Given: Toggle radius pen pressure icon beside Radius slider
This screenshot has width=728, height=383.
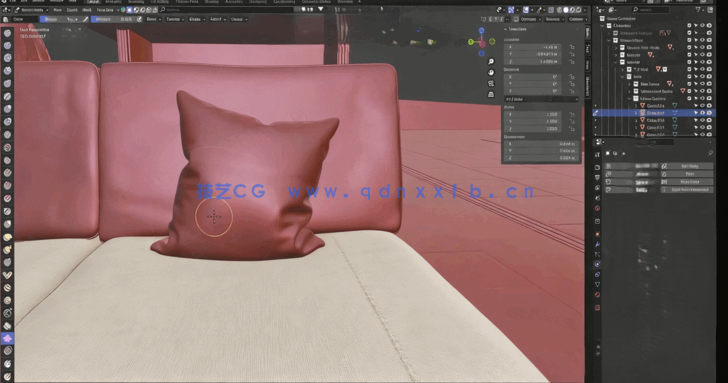Looking at the screenshot, I should click(85, 19).
